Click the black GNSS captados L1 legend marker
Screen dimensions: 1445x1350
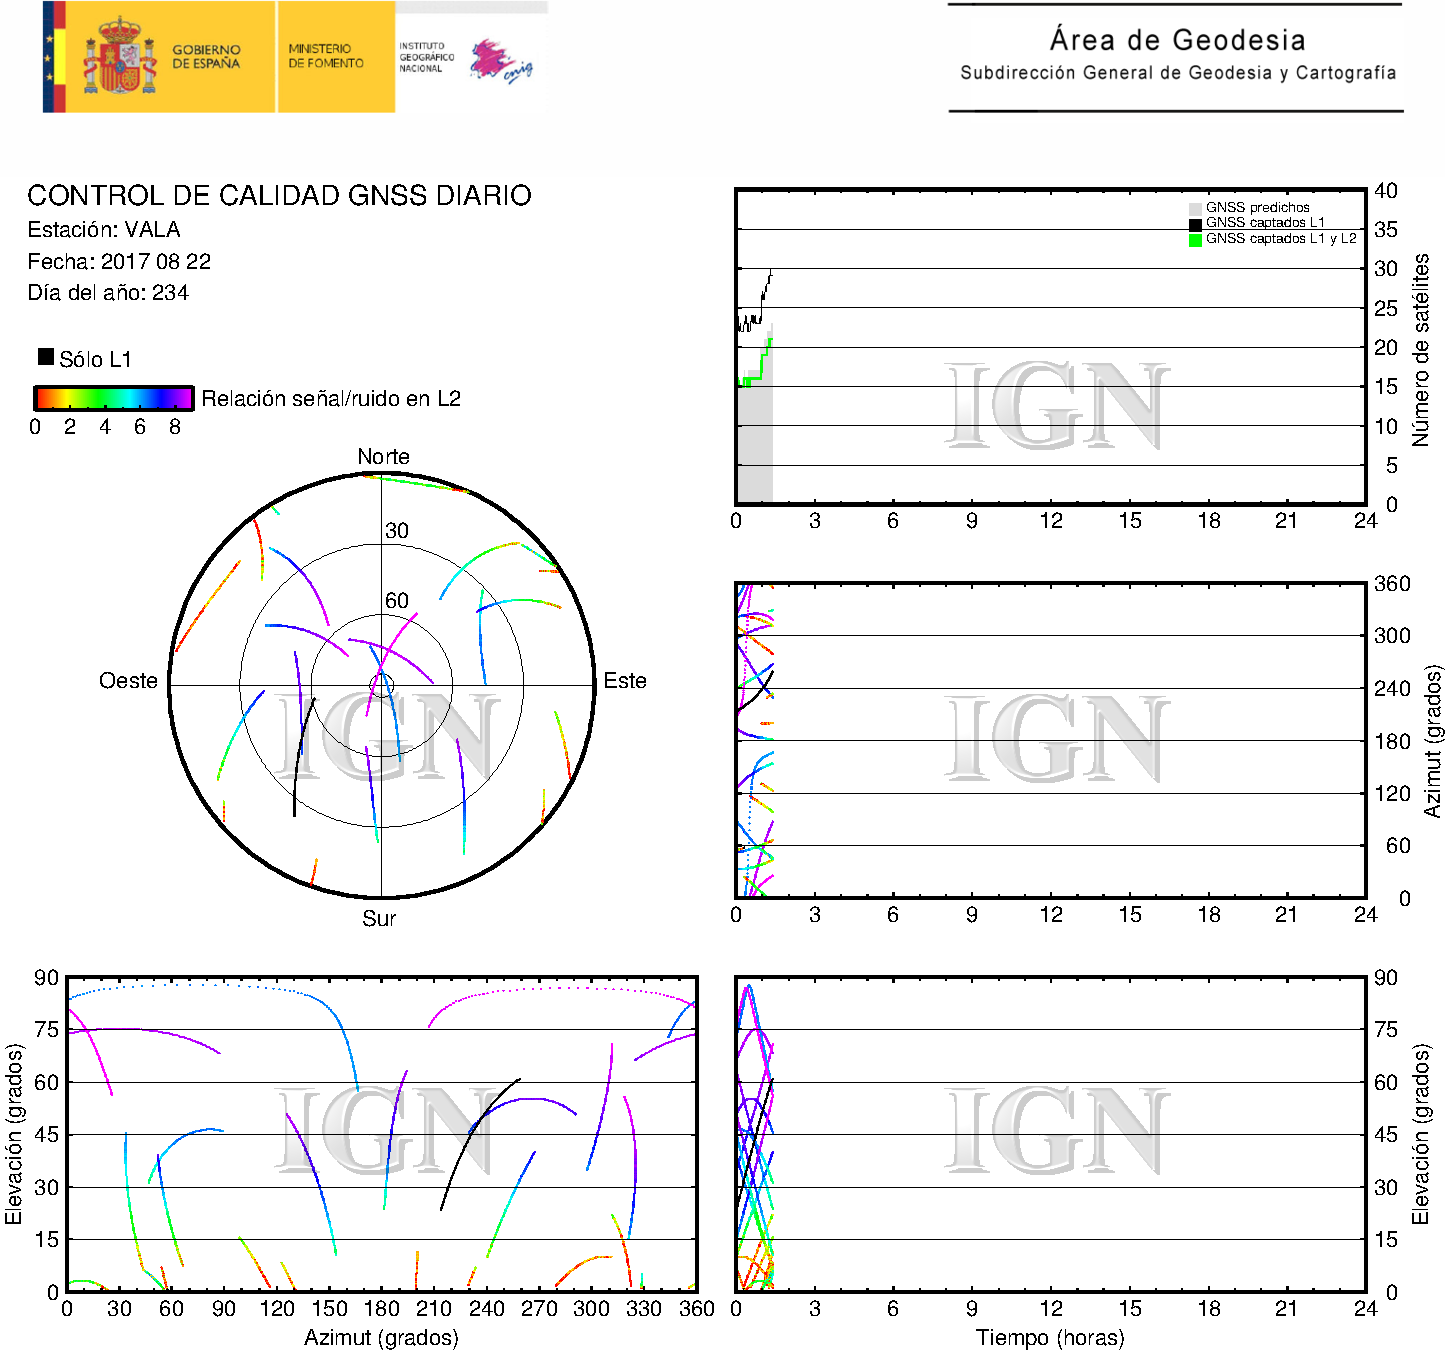pyautogui.click(x=1195, y=224)
